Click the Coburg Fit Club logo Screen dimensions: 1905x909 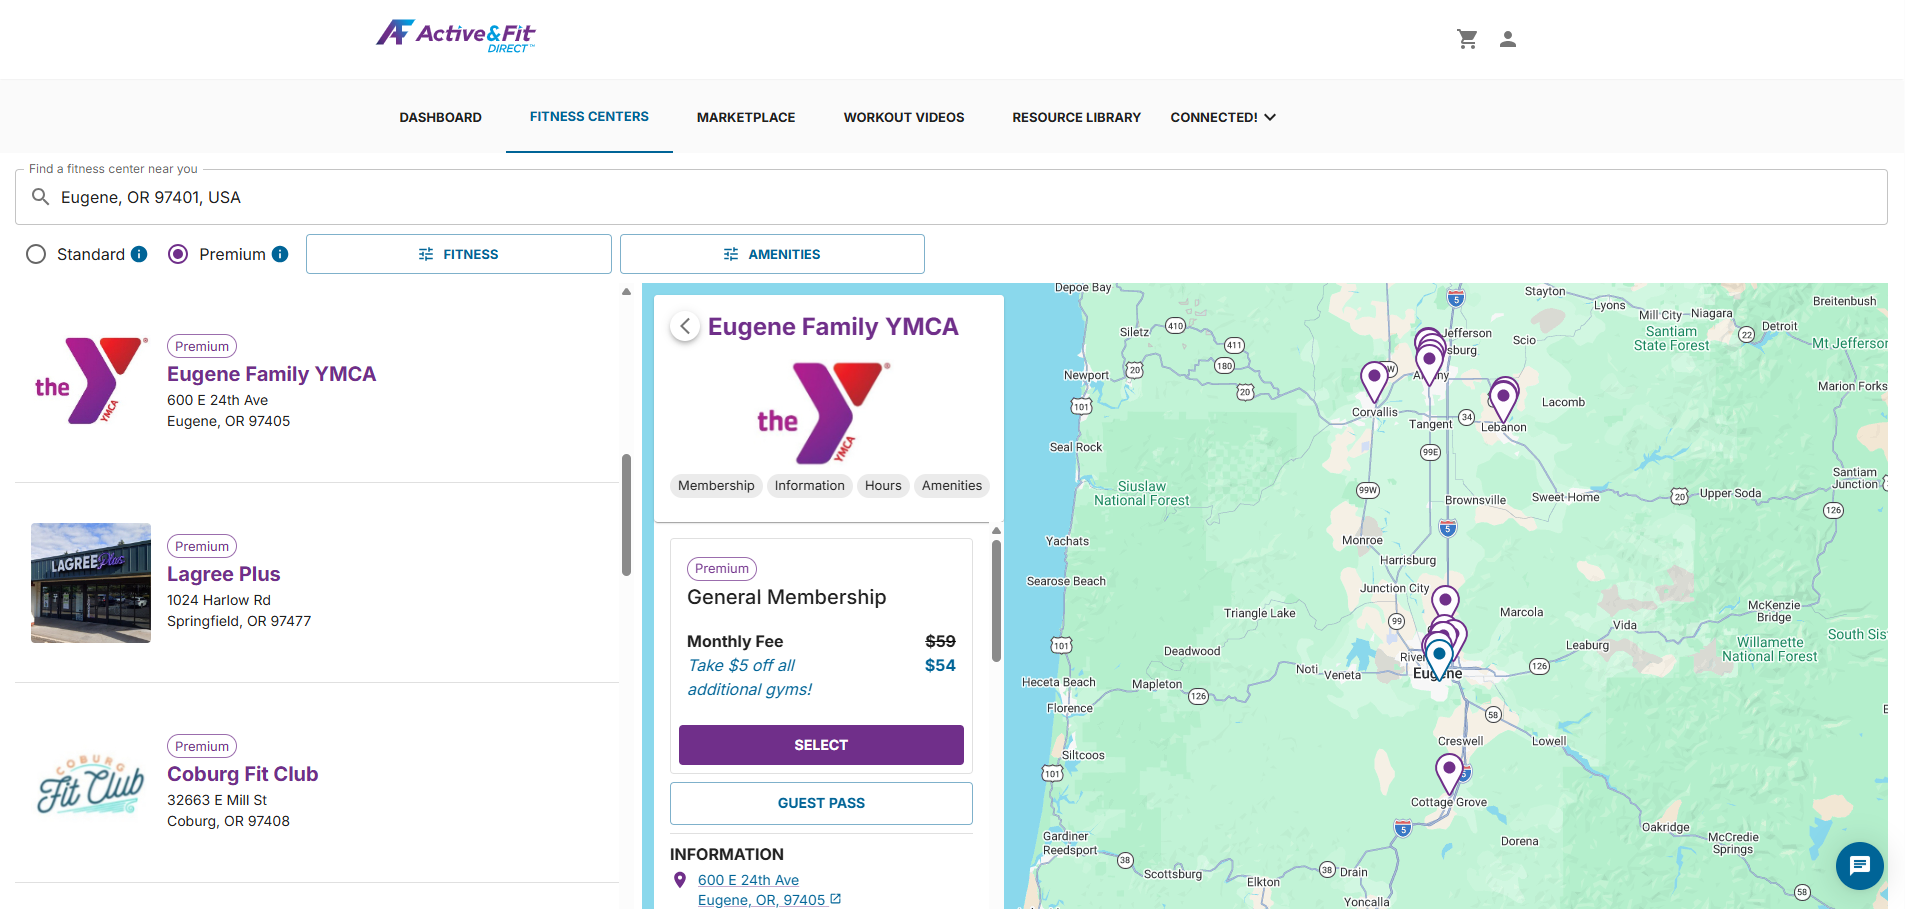(x=91, y=784)
